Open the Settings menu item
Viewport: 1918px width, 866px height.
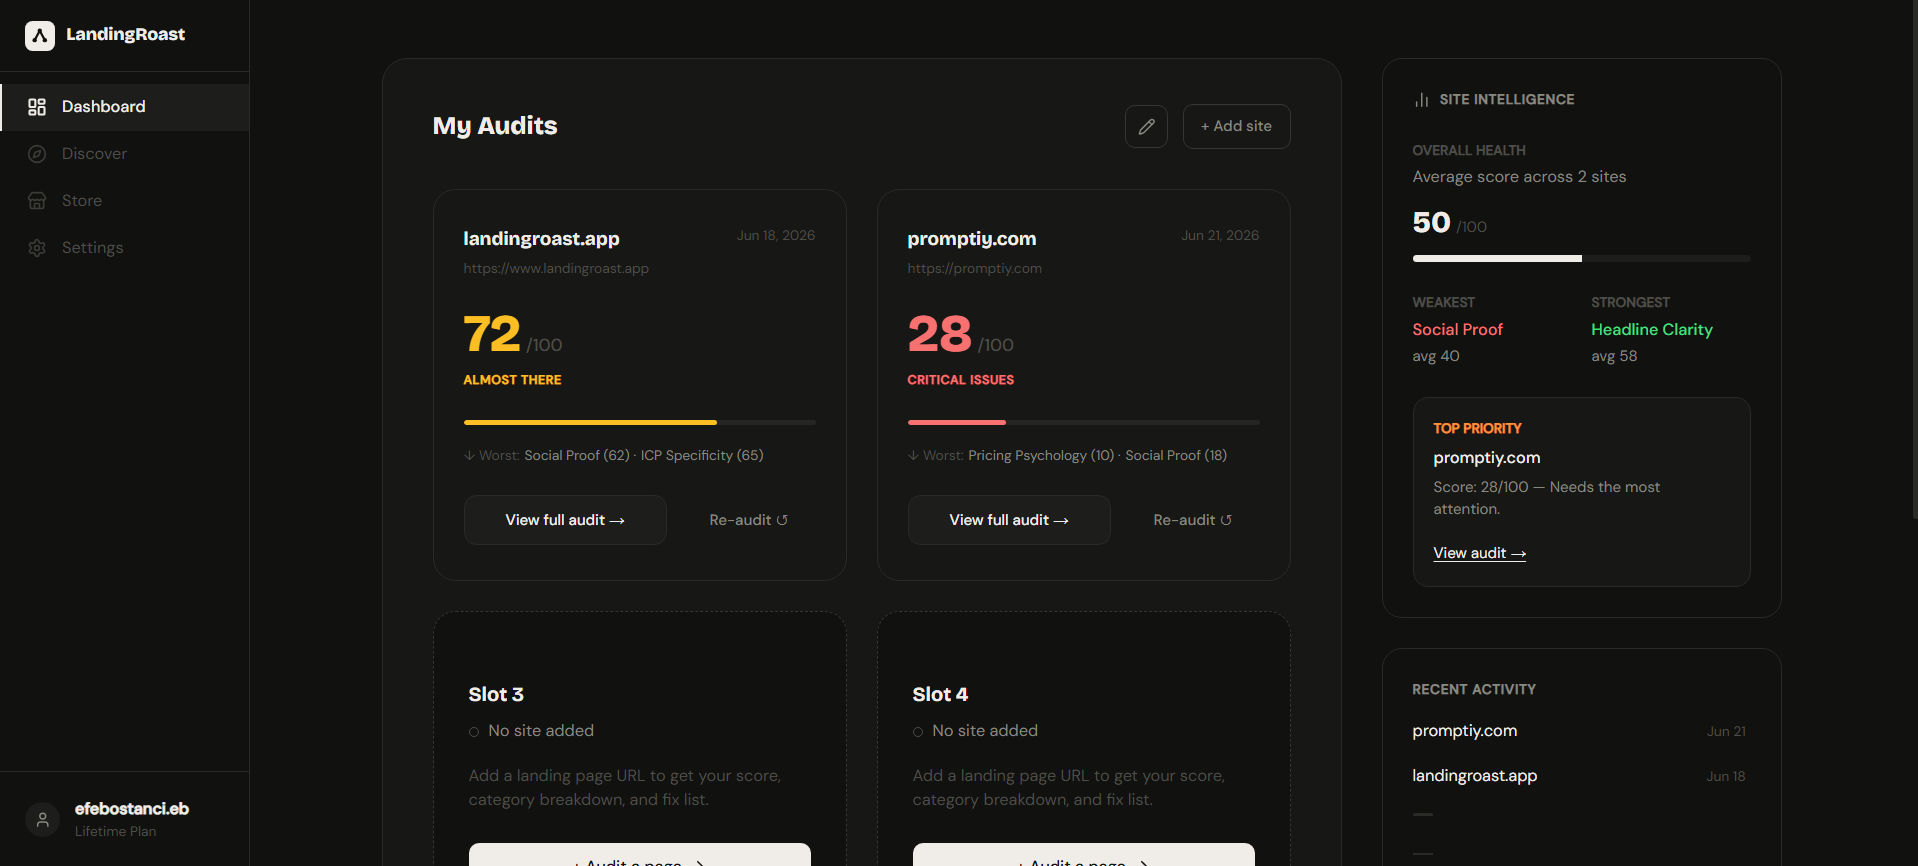(x=125, y=248)
